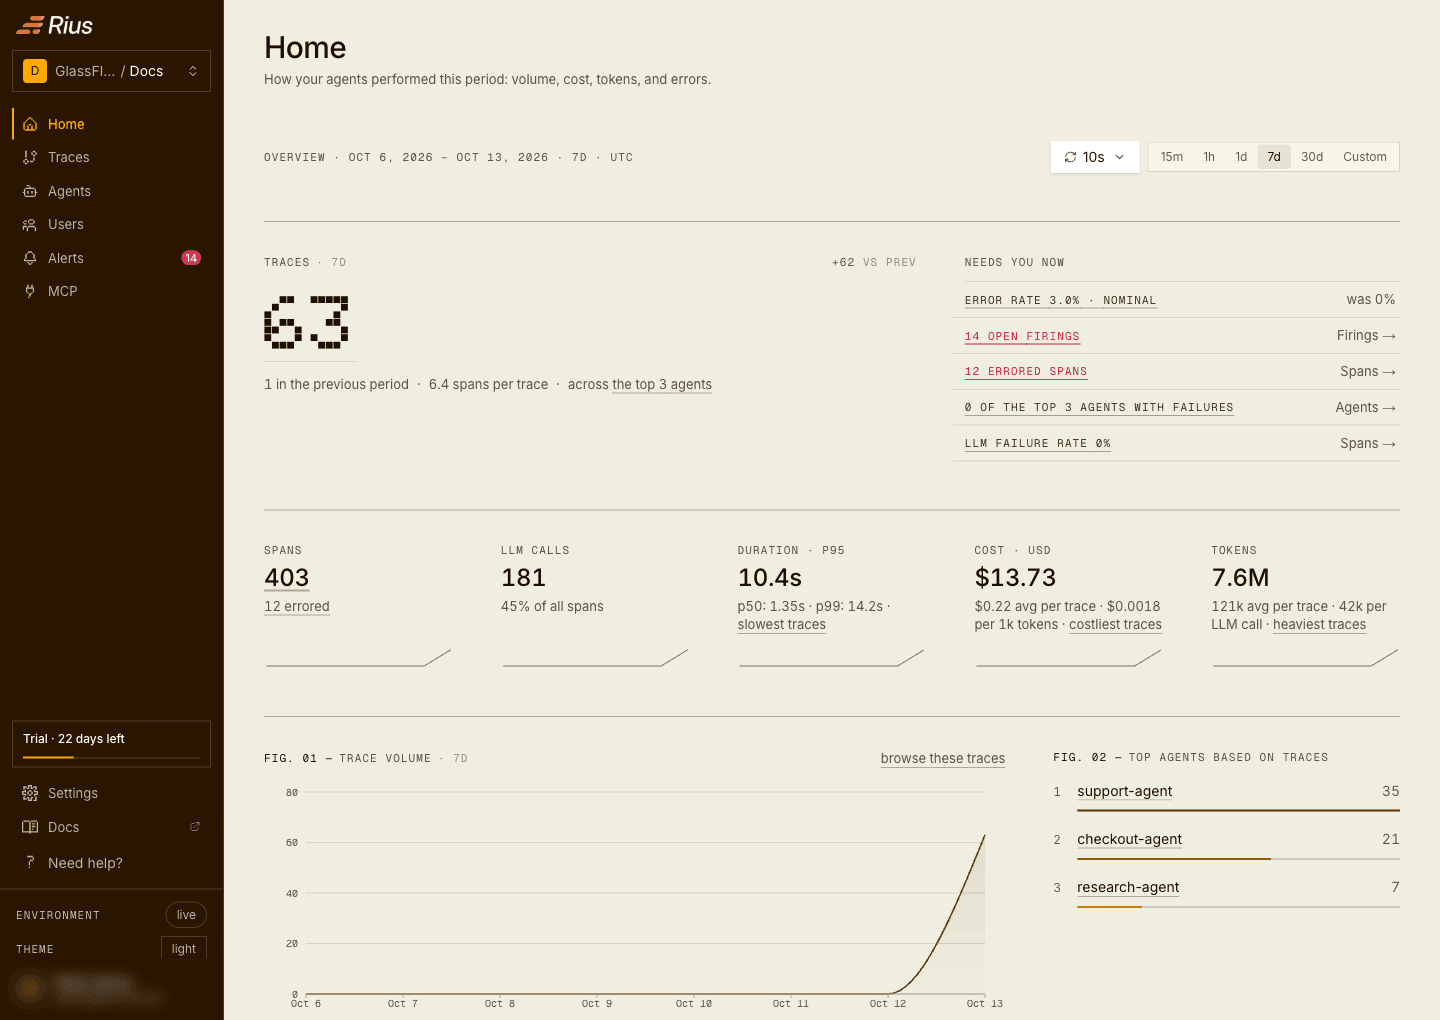Open the heaviest traces link
This screenshot has width=1440, height=1020.
pos(1319,625)
